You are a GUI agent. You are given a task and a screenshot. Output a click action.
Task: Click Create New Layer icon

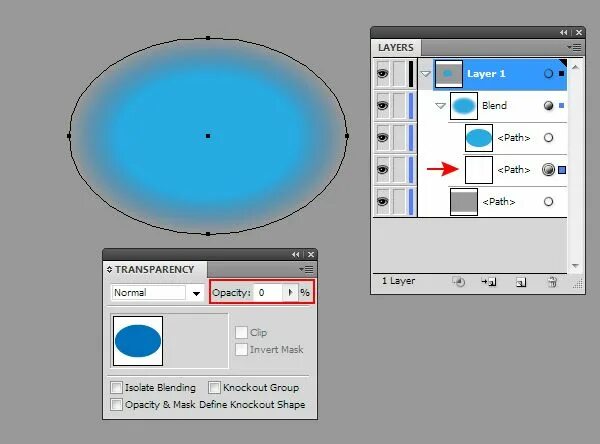pyautogui.click(x=521, y=282)
